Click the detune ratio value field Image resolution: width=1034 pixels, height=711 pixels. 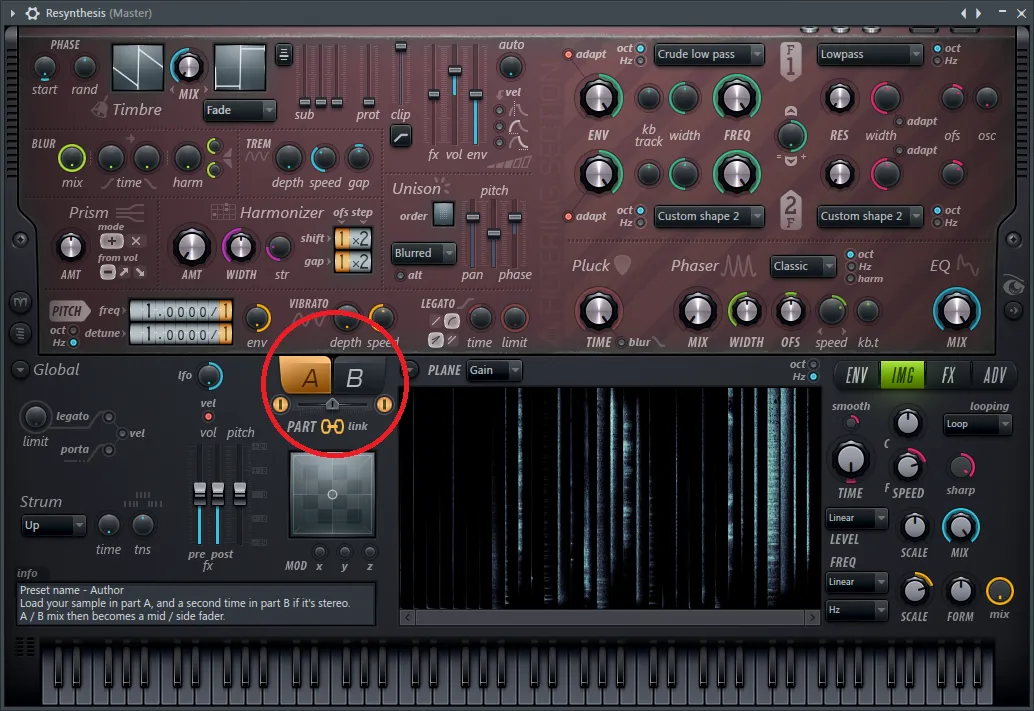[x=181, y=334]
